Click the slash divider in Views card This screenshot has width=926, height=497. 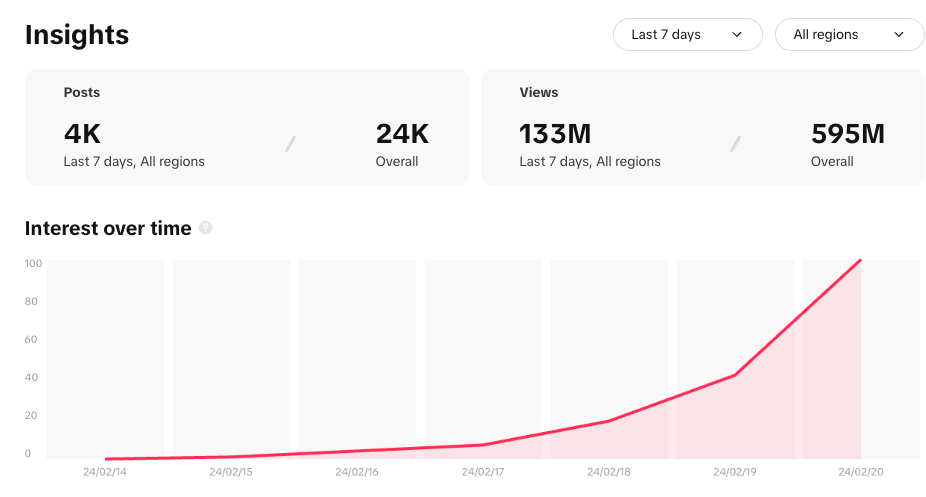(735, 144)
